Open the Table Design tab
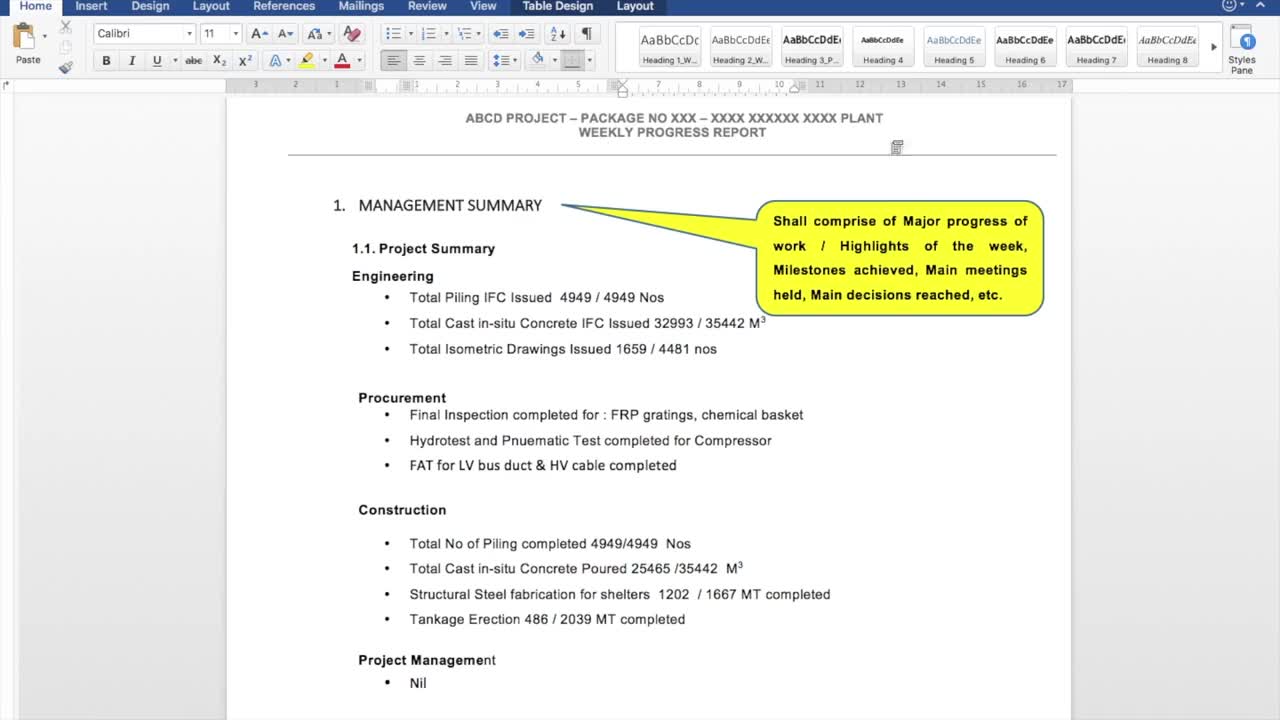 click(x=558, y=6)
